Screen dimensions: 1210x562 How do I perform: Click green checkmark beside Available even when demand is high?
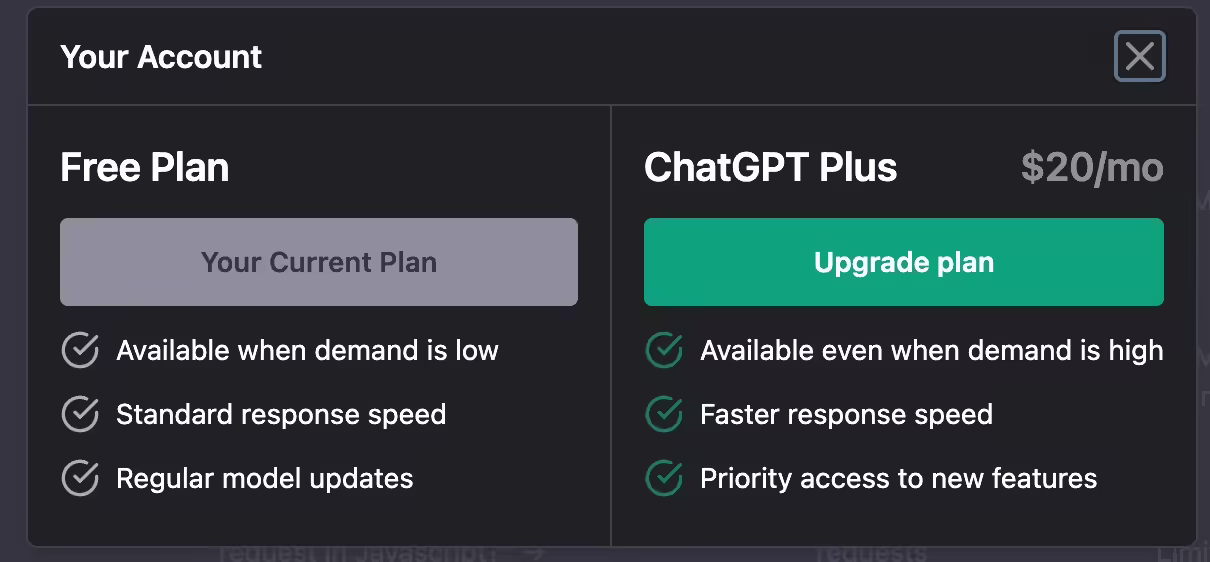[664, 351]
